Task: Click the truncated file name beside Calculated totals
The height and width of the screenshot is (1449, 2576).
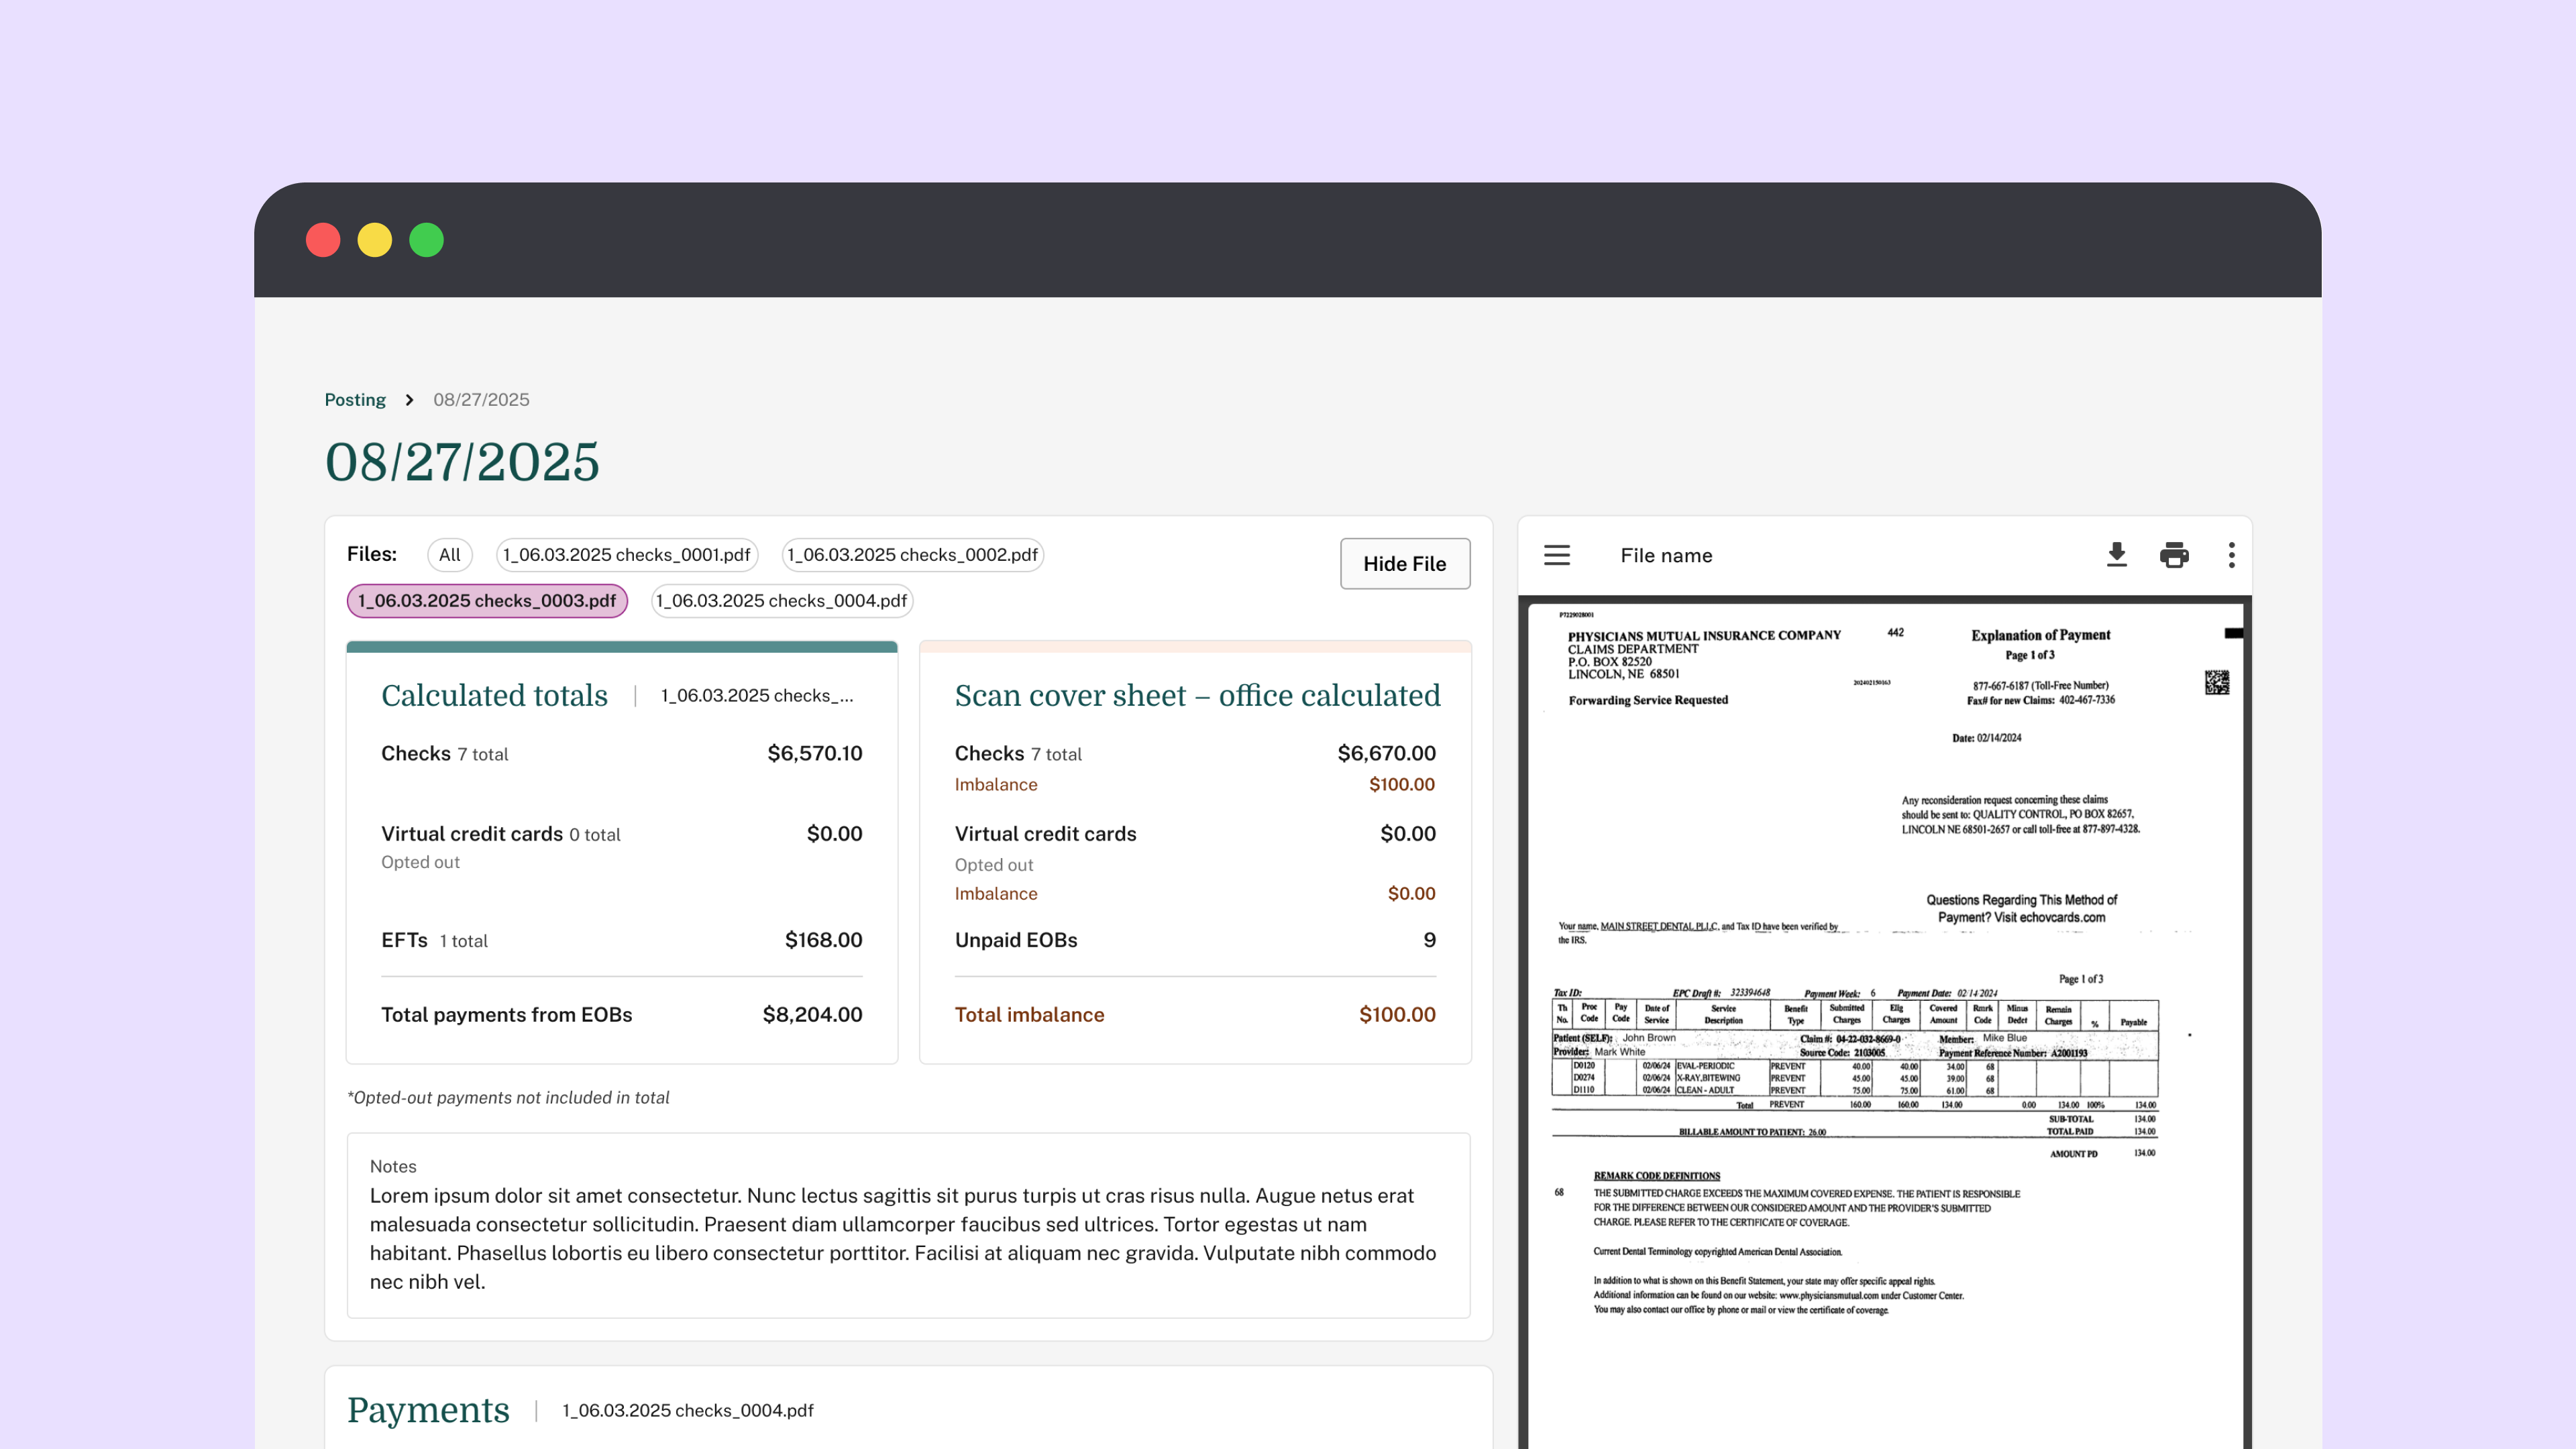Action: tap(757, 696)
